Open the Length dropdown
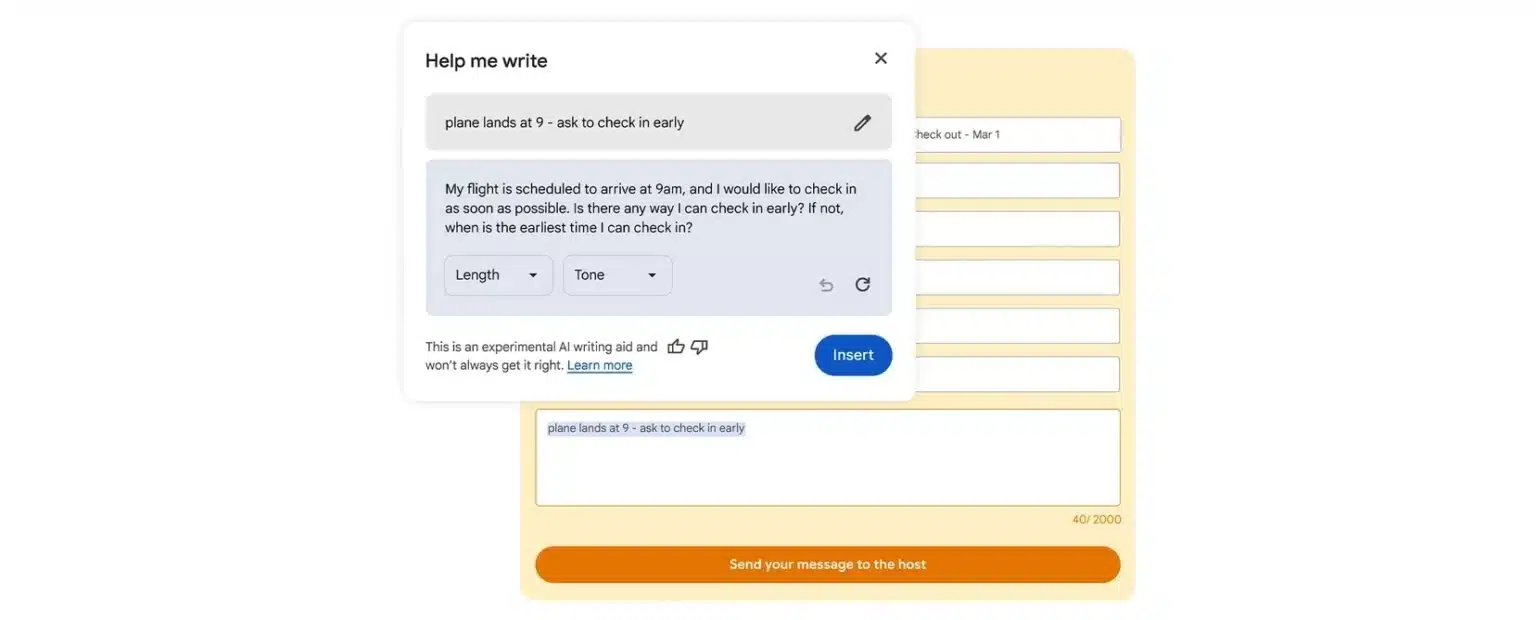1536x620 pixels. (x=497, y=274)
